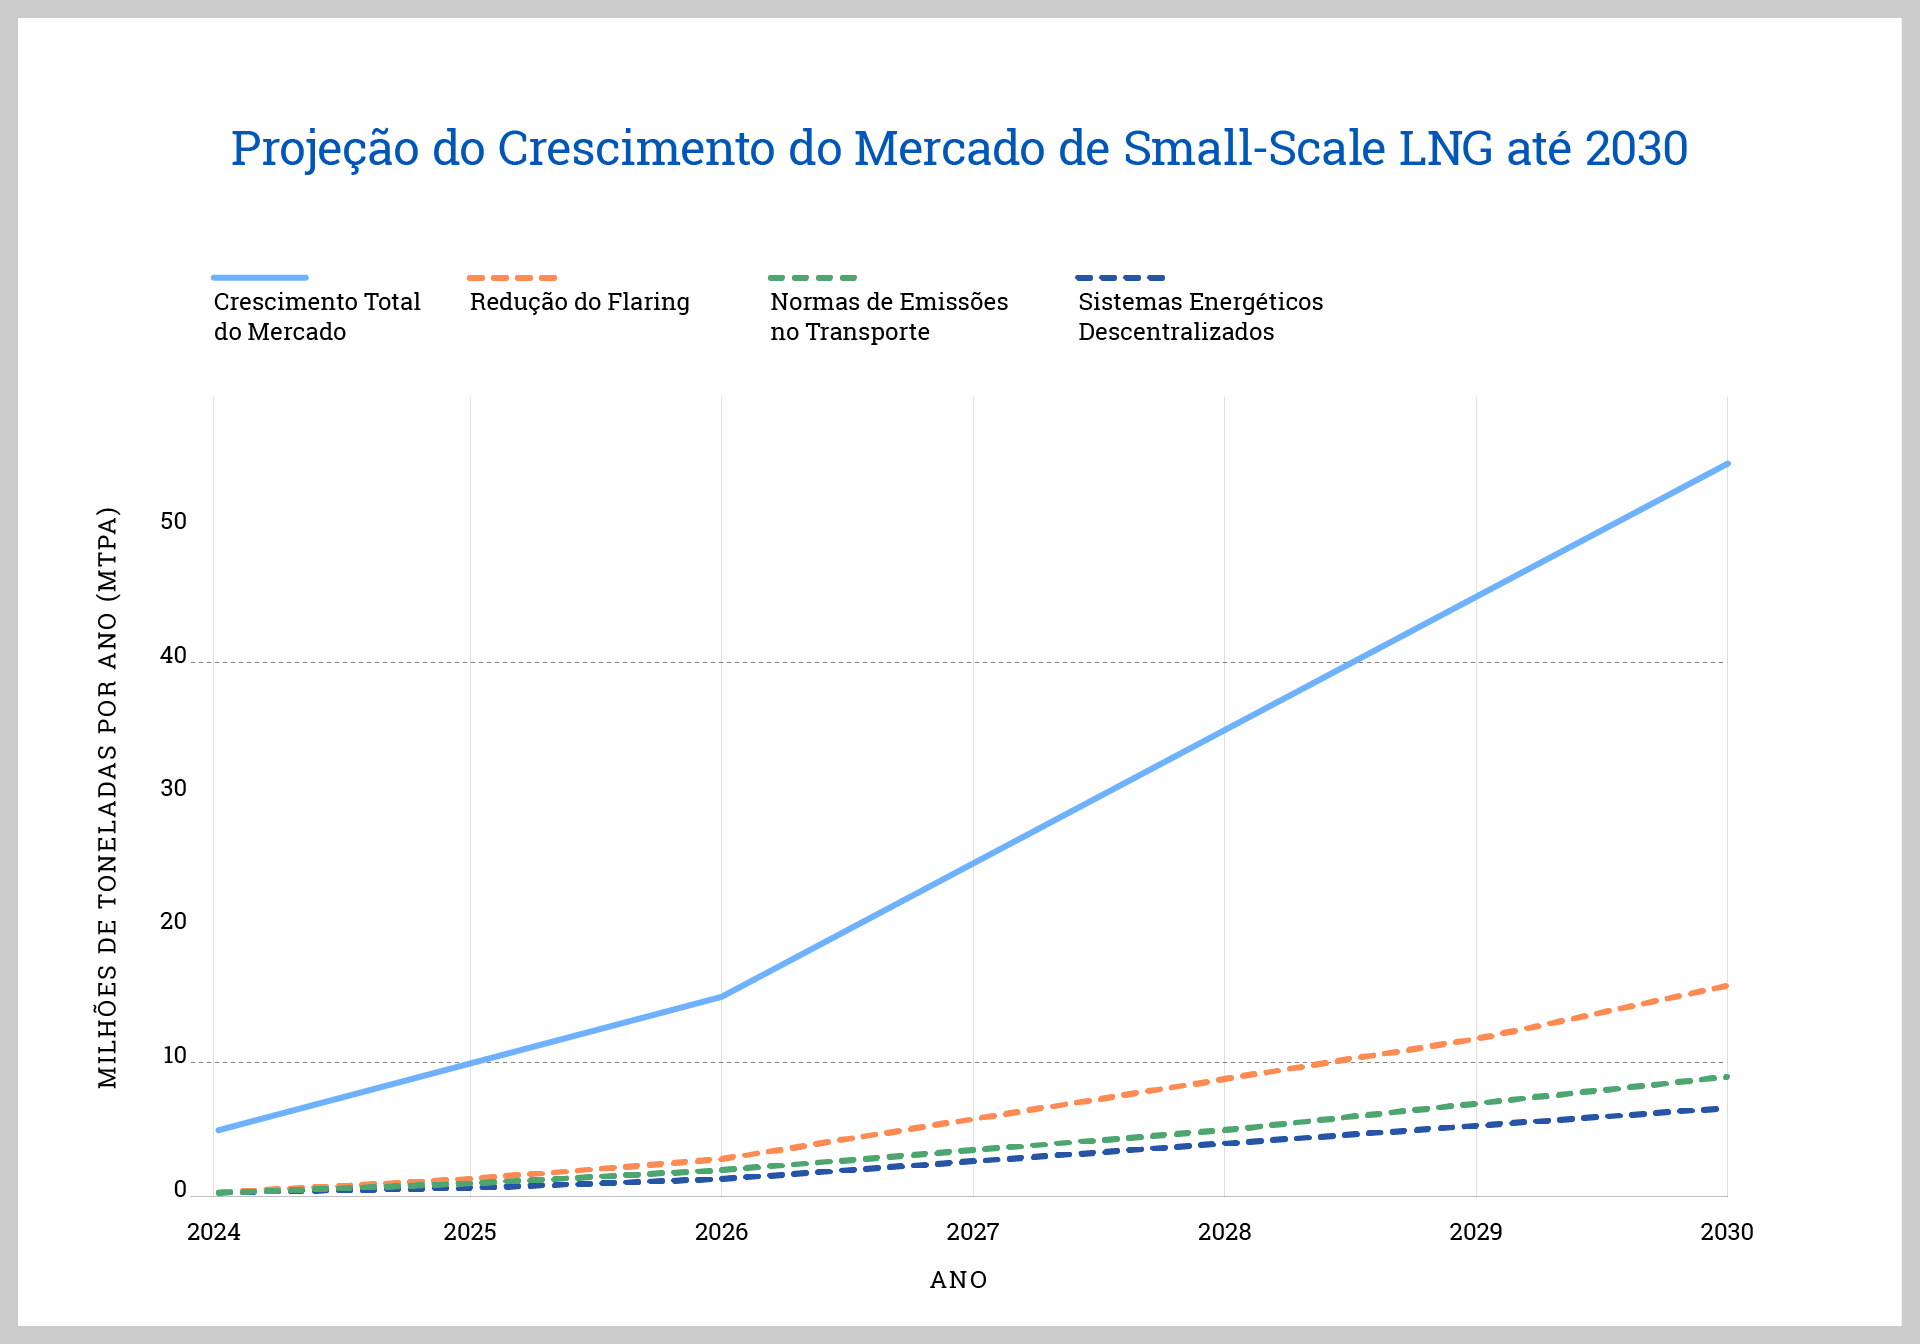
Task: Select the Redução do Flaring legend label
Action: point(579,302)
